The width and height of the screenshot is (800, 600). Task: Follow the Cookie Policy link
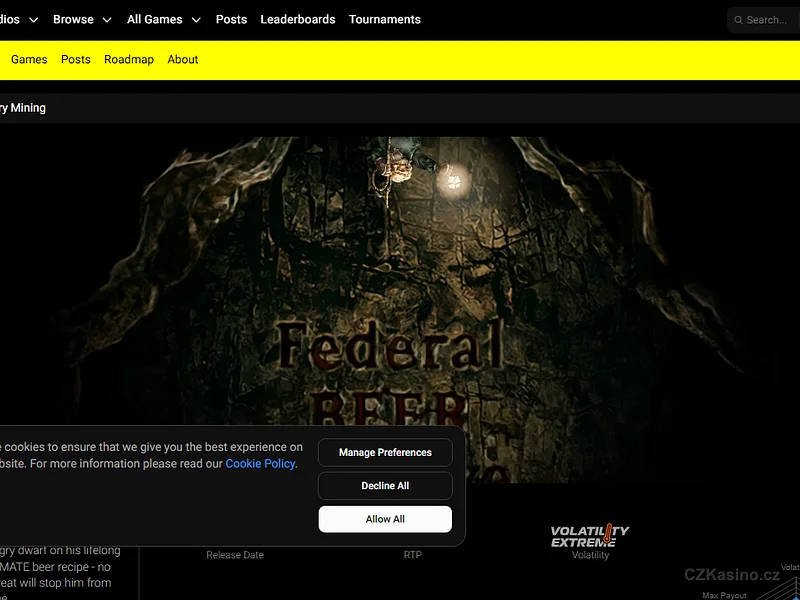pyautogui.click(x=260, y=464)
